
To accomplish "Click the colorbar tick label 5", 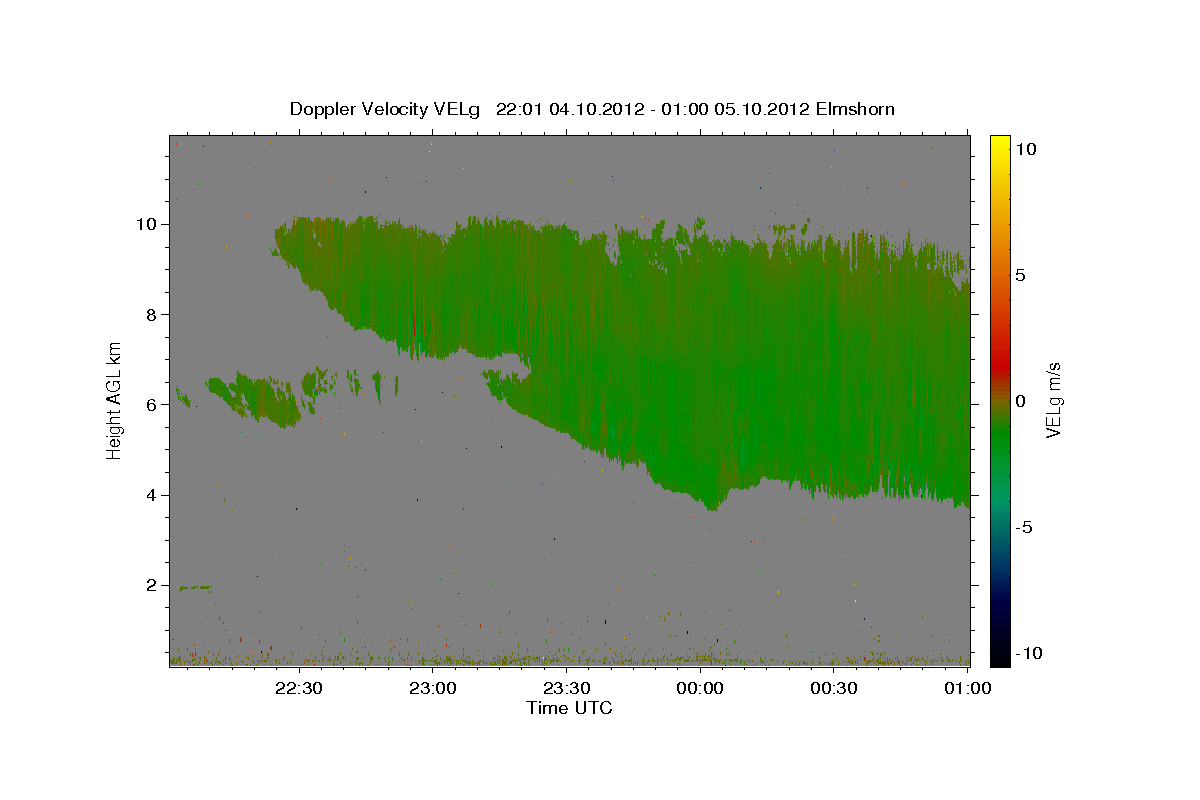I will point(1020,275).
